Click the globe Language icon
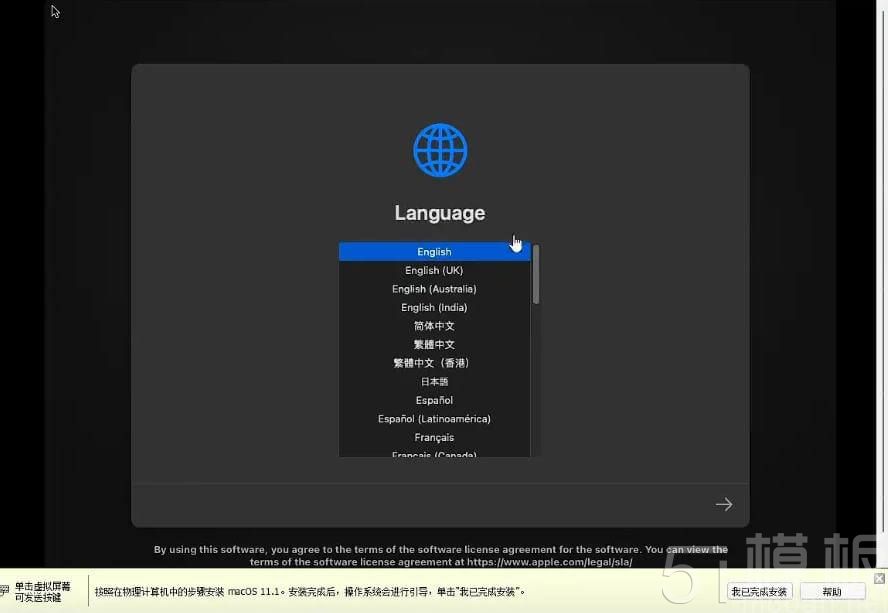This screenshot has height=613, width=888. tap(439, 149)
